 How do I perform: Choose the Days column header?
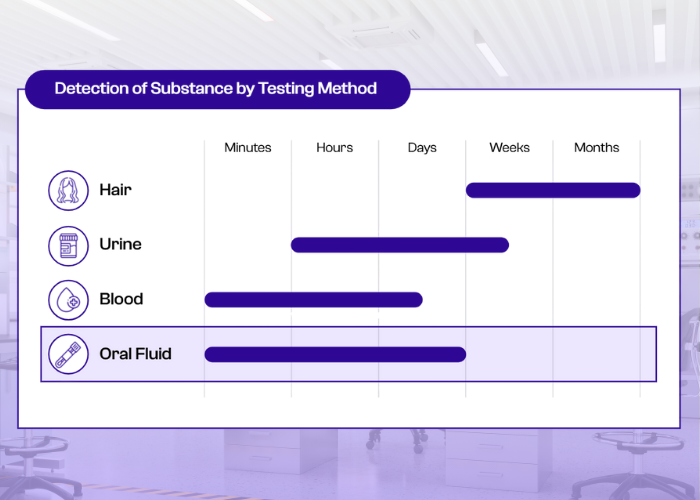(422, 148)
